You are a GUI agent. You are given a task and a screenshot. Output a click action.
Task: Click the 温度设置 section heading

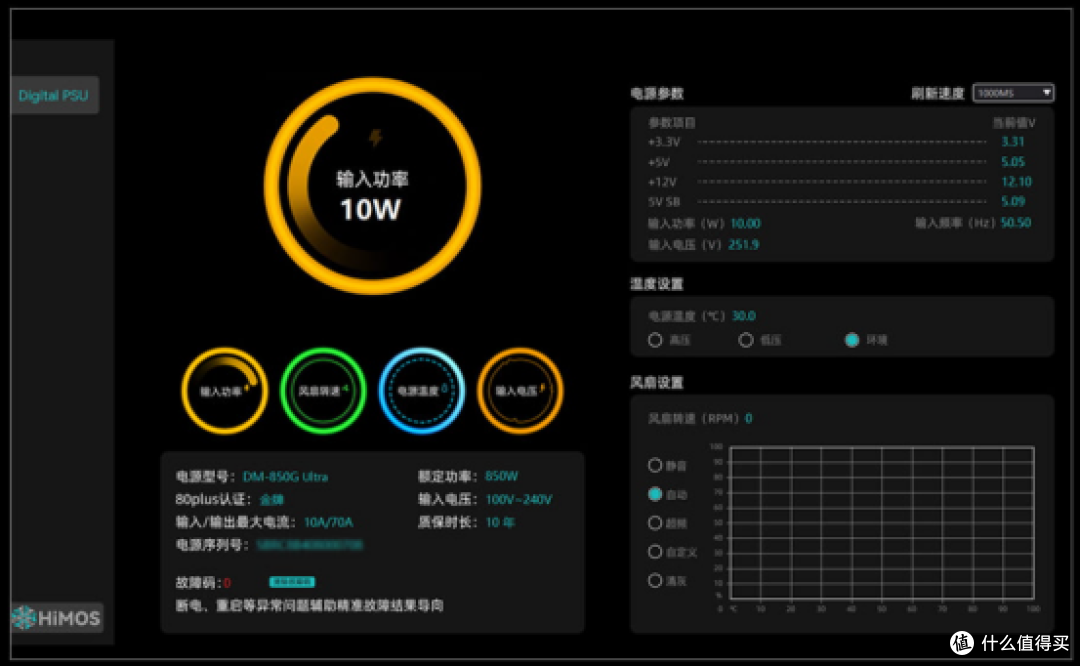pyautogui.click(x=657, y=284)
